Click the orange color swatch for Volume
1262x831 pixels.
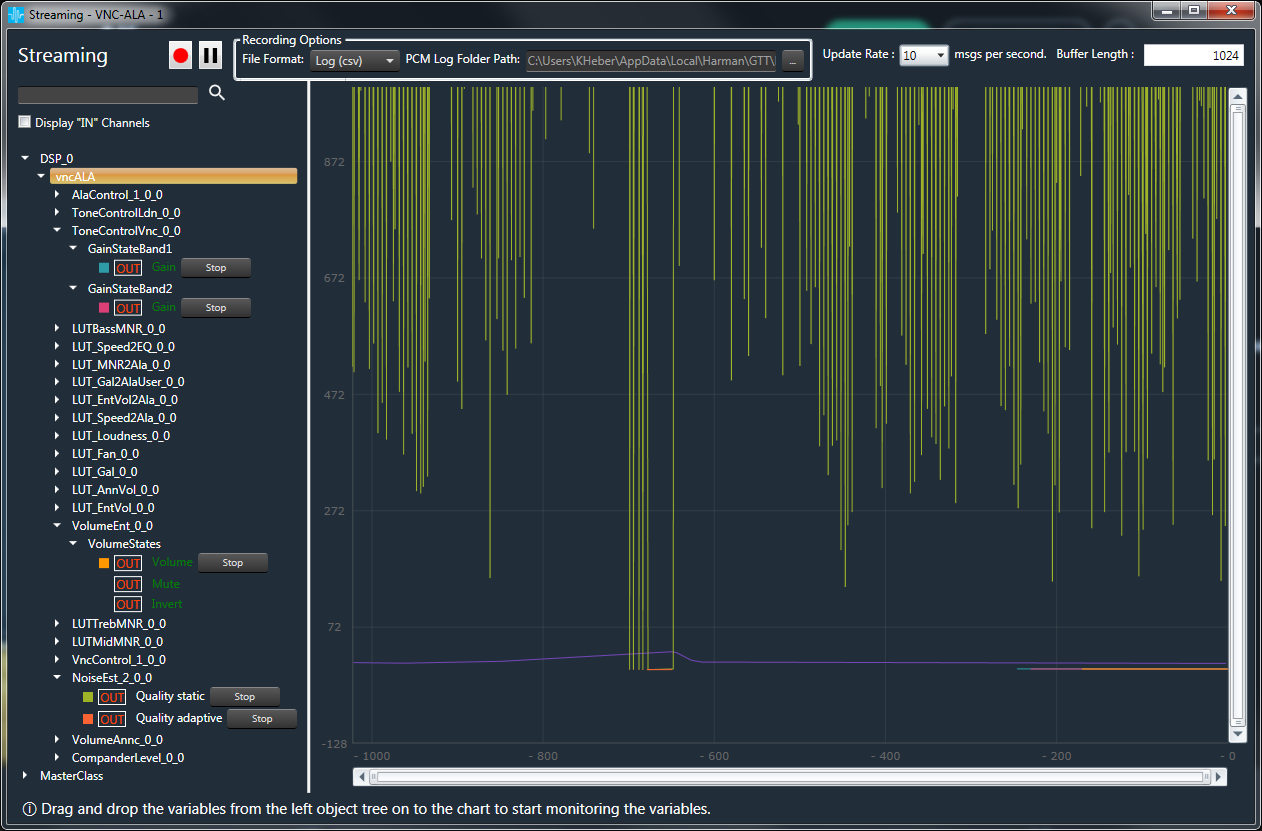click(x=104, y=563)
